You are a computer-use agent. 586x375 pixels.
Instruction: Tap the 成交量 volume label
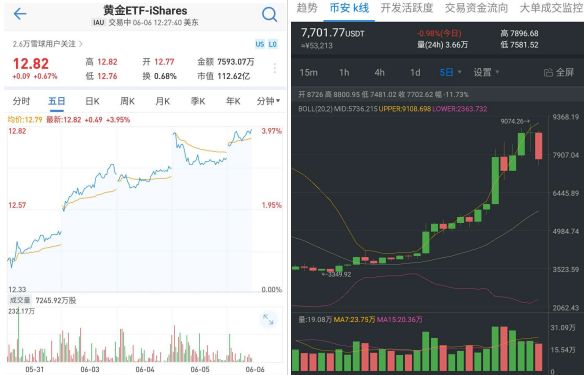pos(20,300)
